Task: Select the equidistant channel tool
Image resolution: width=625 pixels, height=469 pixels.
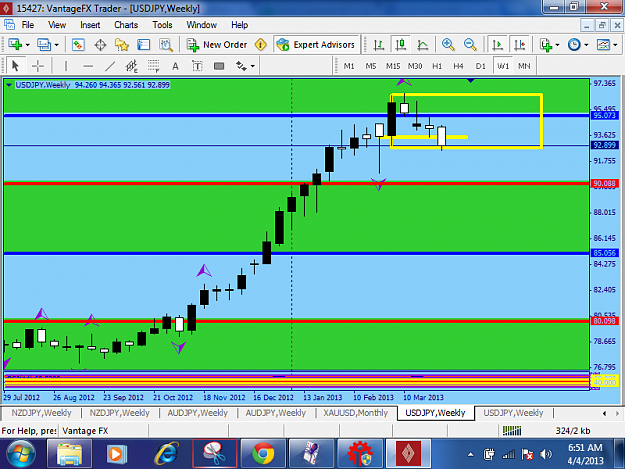Action: pos(132,66)
